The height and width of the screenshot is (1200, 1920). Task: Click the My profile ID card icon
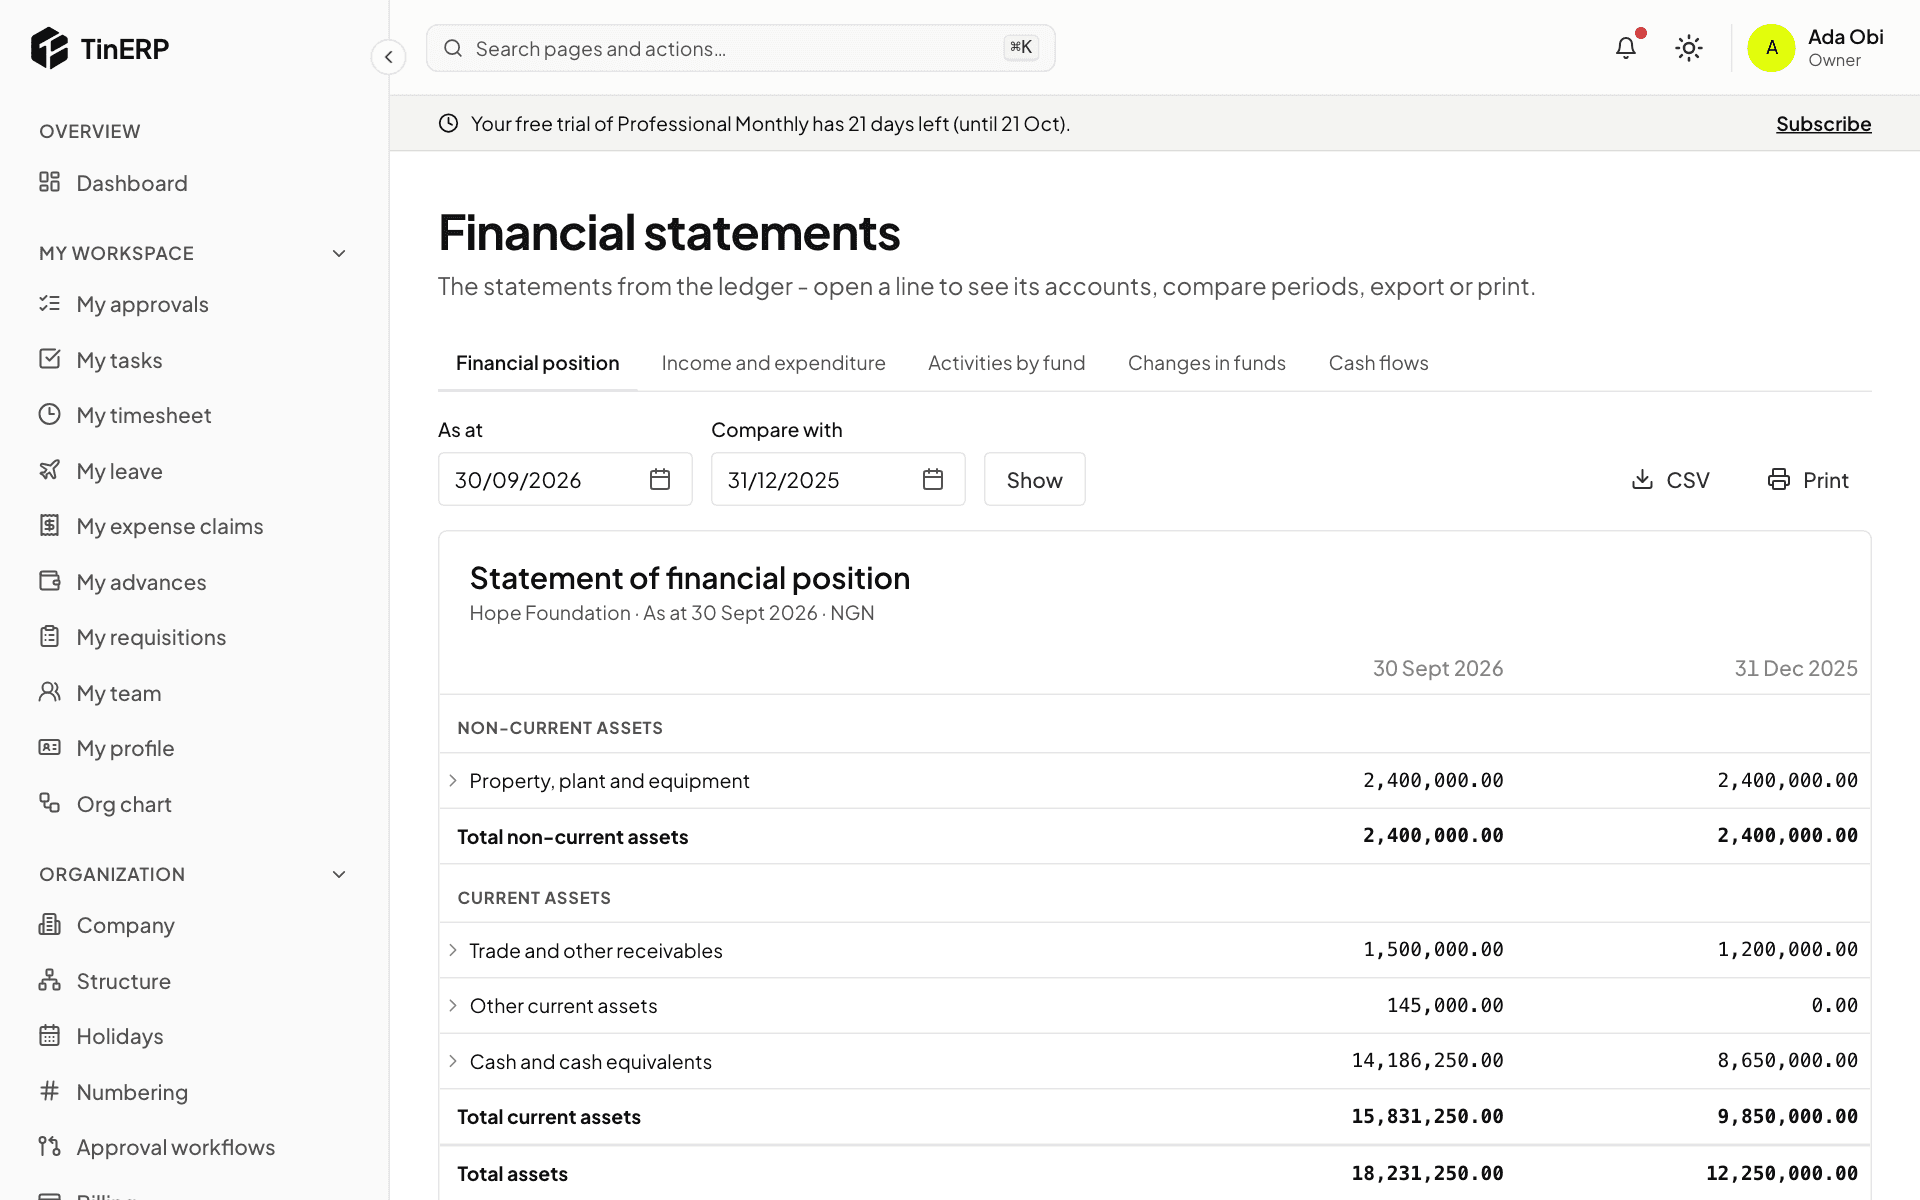pos(50,747)
